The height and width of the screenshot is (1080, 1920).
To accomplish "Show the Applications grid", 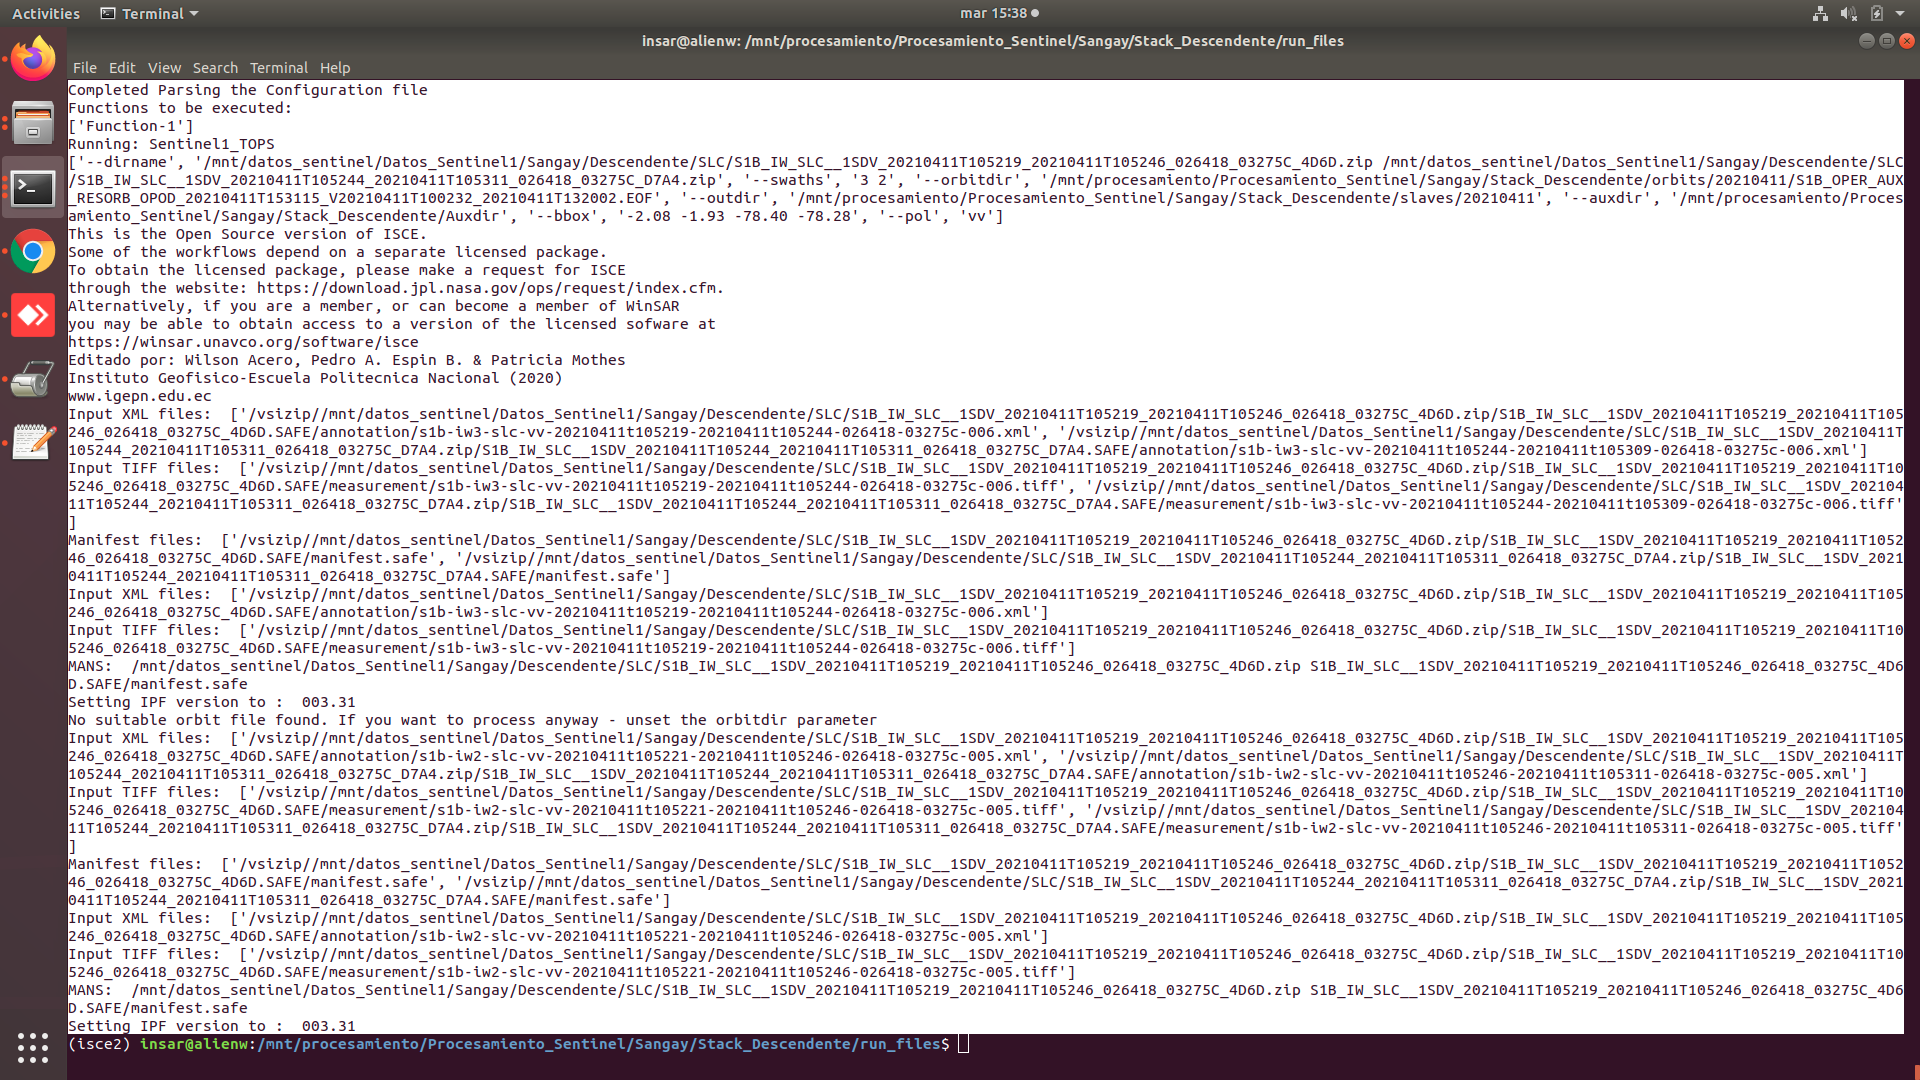I will coord(33,1047).
